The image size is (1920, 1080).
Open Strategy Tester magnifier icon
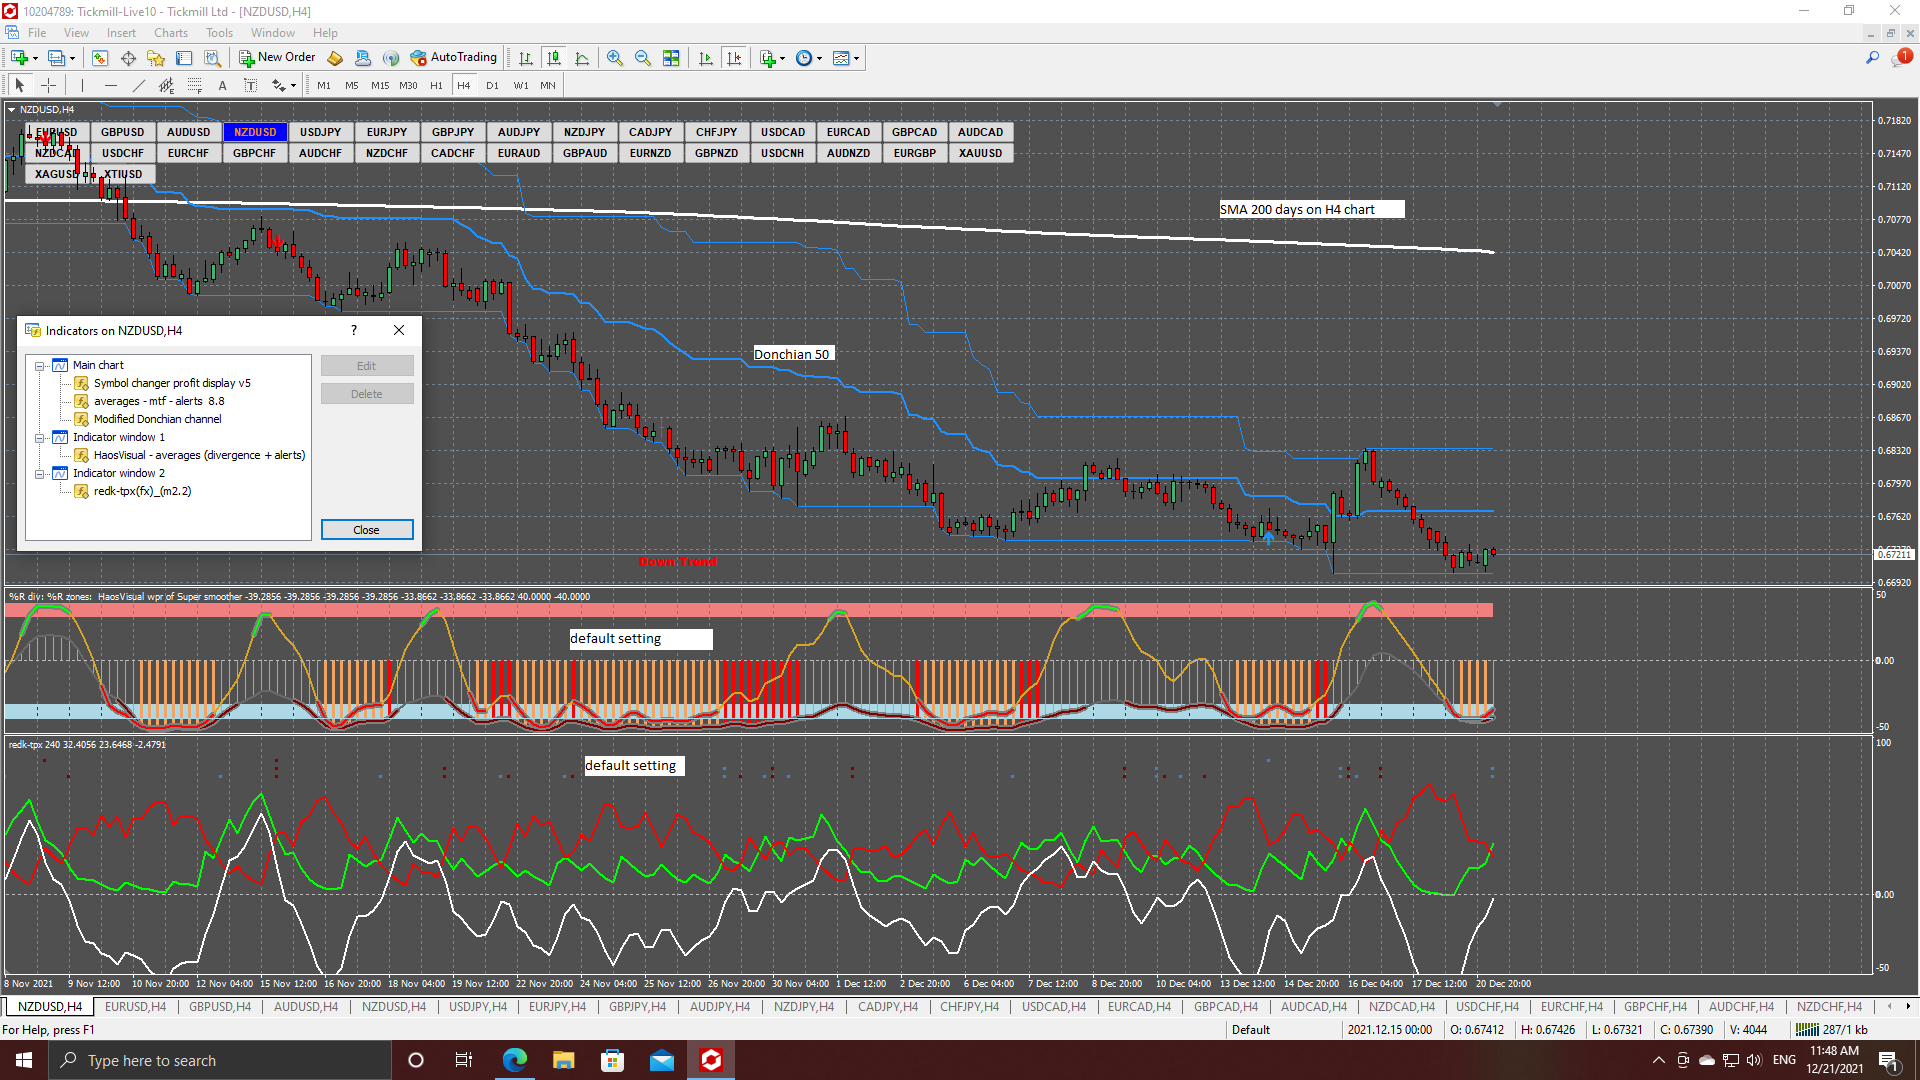tap(212, 59)
